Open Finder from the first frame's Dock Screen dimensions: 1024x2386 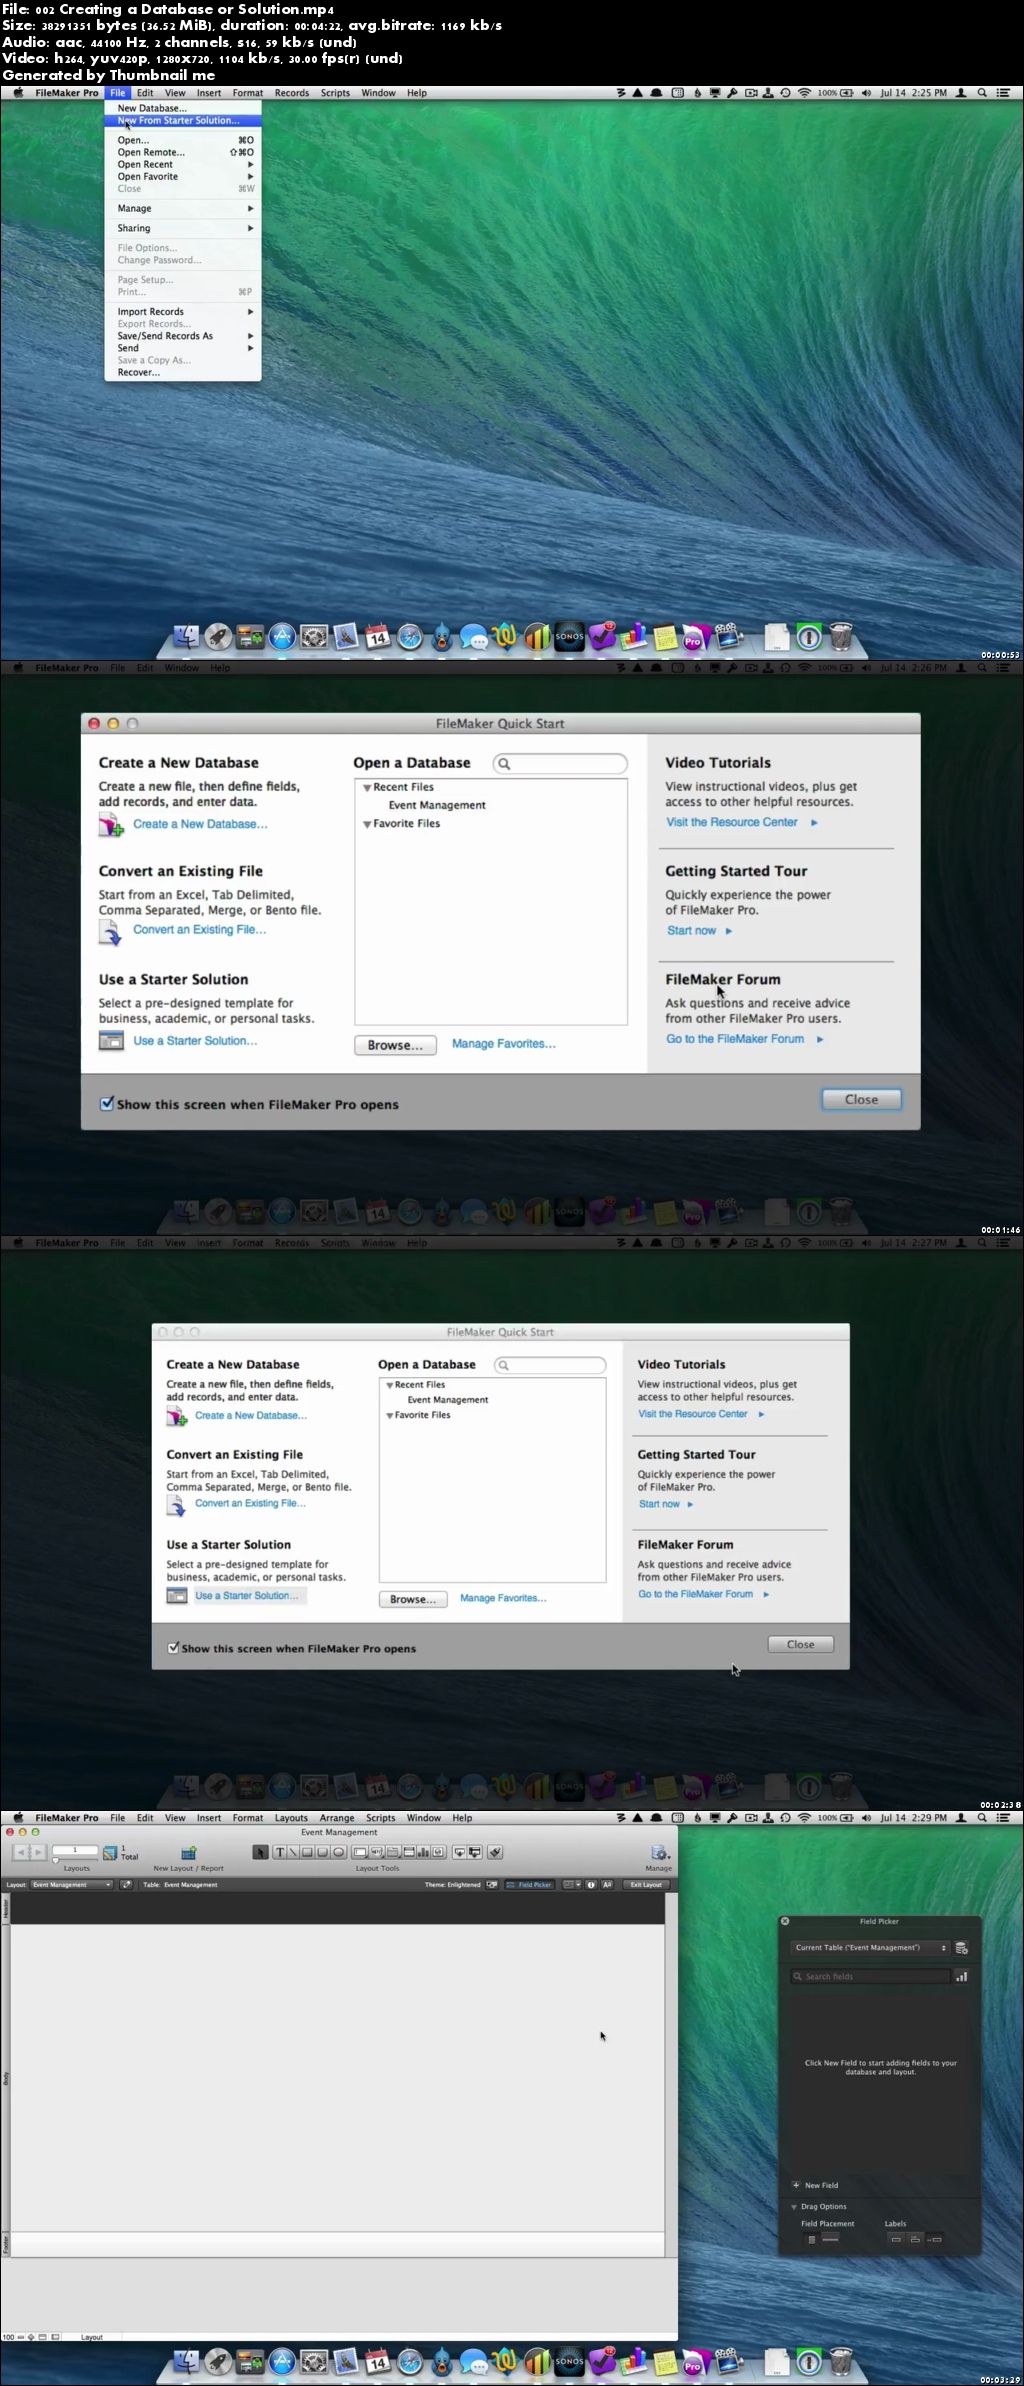(x=186, y=637)
